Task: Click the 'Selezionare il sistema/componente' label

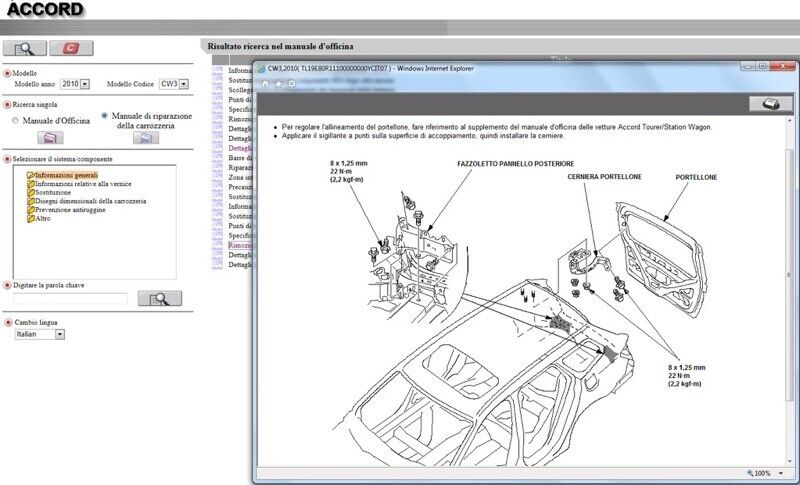Action: [62, 159]
